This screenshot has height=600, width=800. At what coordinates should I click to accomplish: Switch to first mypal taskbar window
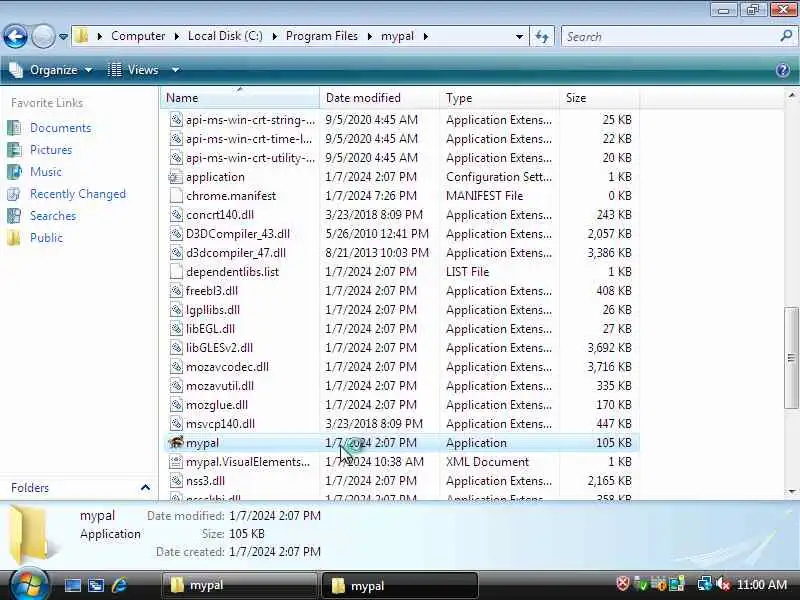click(x=239, y=585)
